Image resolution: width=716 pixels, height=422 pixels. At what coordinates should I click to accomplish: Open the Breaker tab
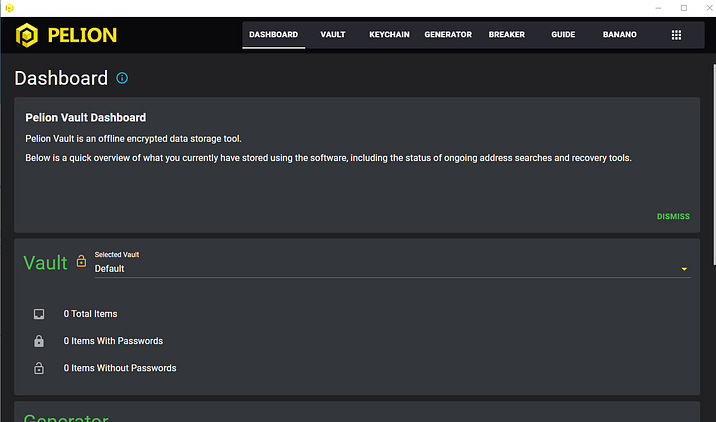[506, 35]
